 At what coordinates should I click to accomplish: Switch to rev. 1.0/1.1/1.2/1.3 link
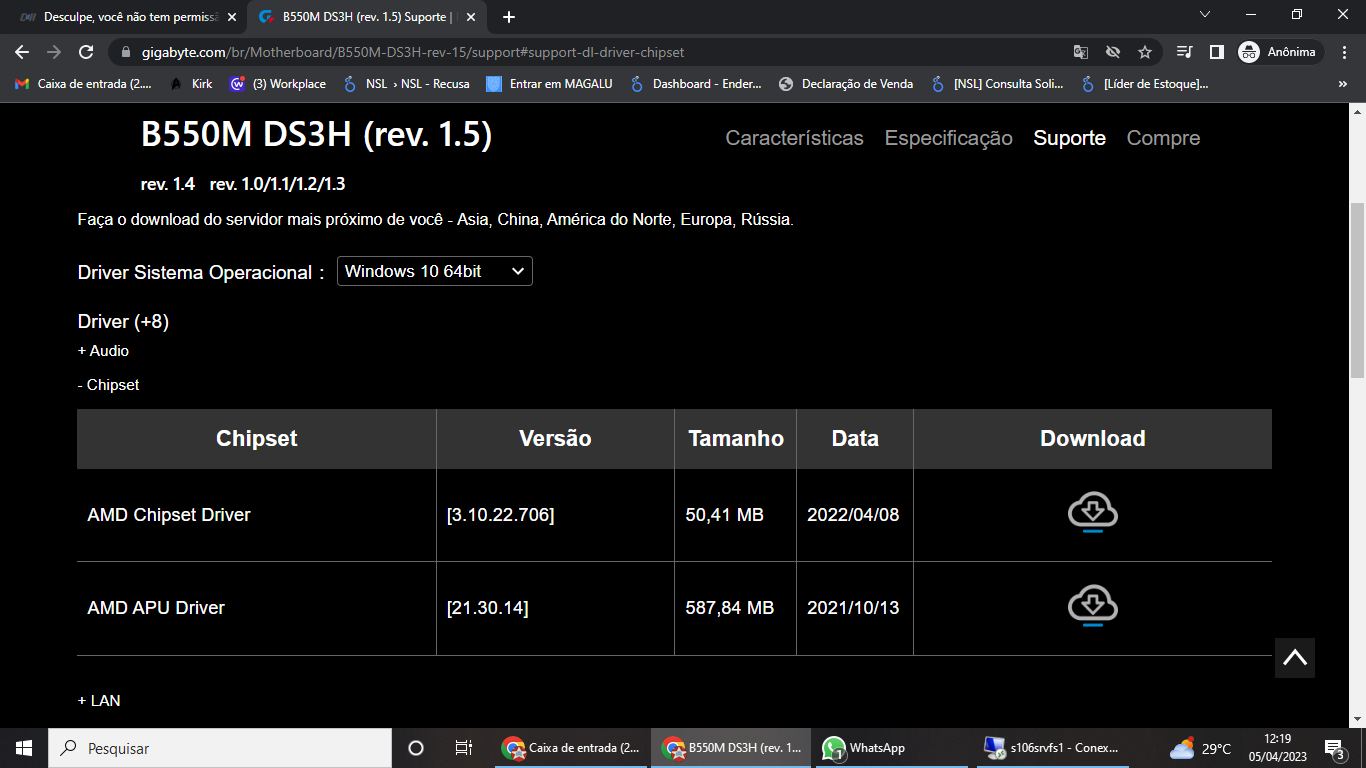coord(277,184)
